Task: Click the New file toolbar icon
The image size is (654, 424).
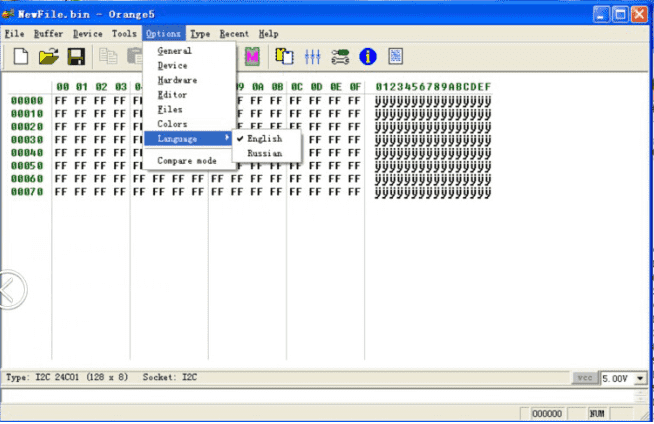Action: (21, 56)
